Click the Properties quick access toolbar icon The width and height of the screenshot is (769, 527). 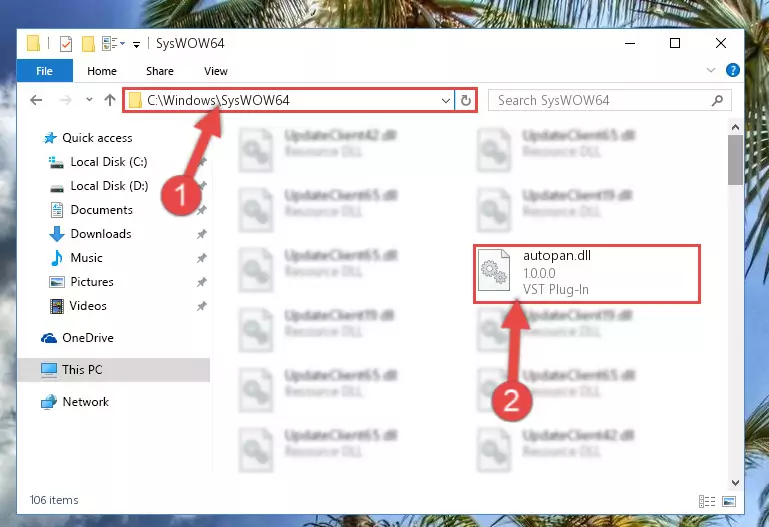click(66, 44)
